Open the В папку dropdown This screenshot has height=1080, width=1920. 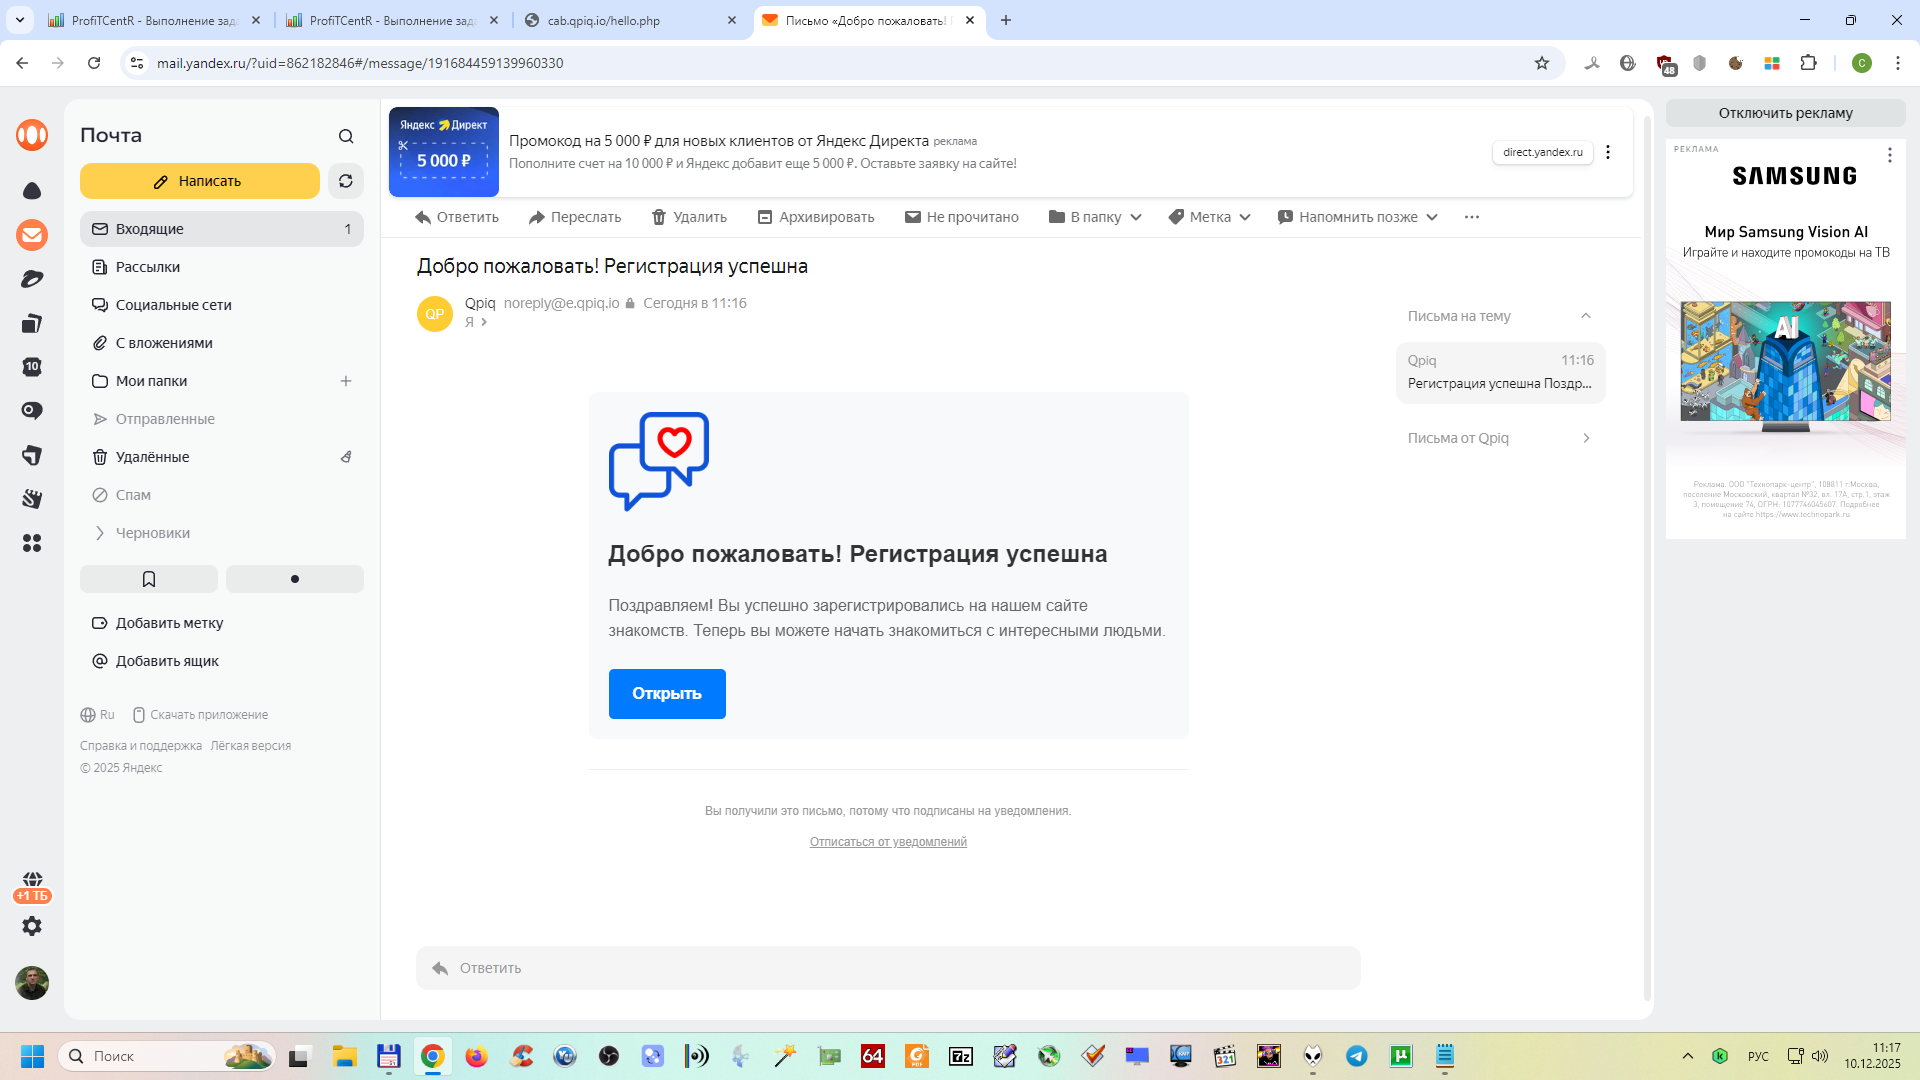[x=1095, y=217]
